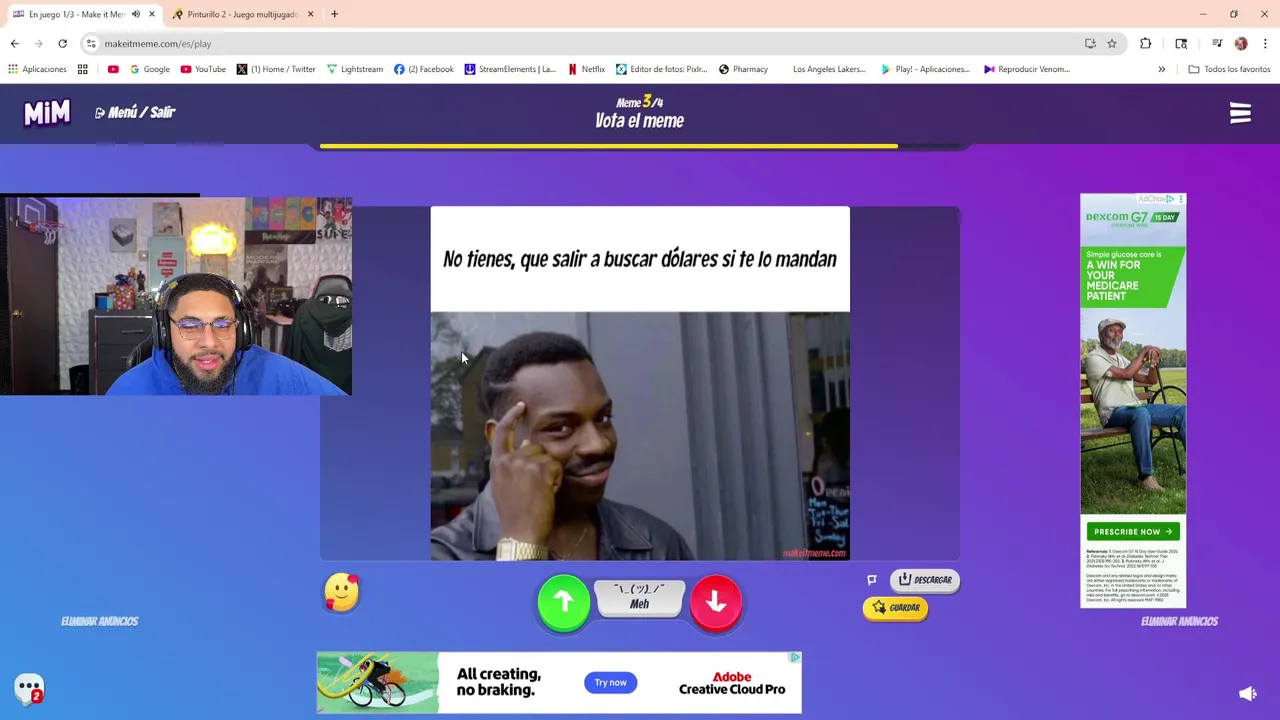Click right Eliminar Anuncios link

(1179, 621)
